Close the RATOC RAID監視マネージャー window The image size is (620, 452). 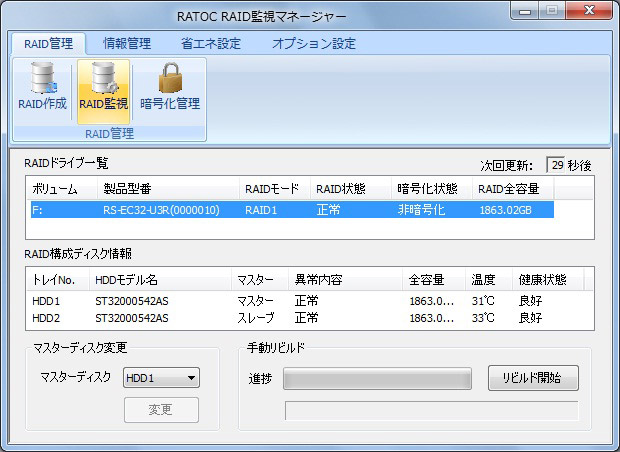tap(589, 10)
